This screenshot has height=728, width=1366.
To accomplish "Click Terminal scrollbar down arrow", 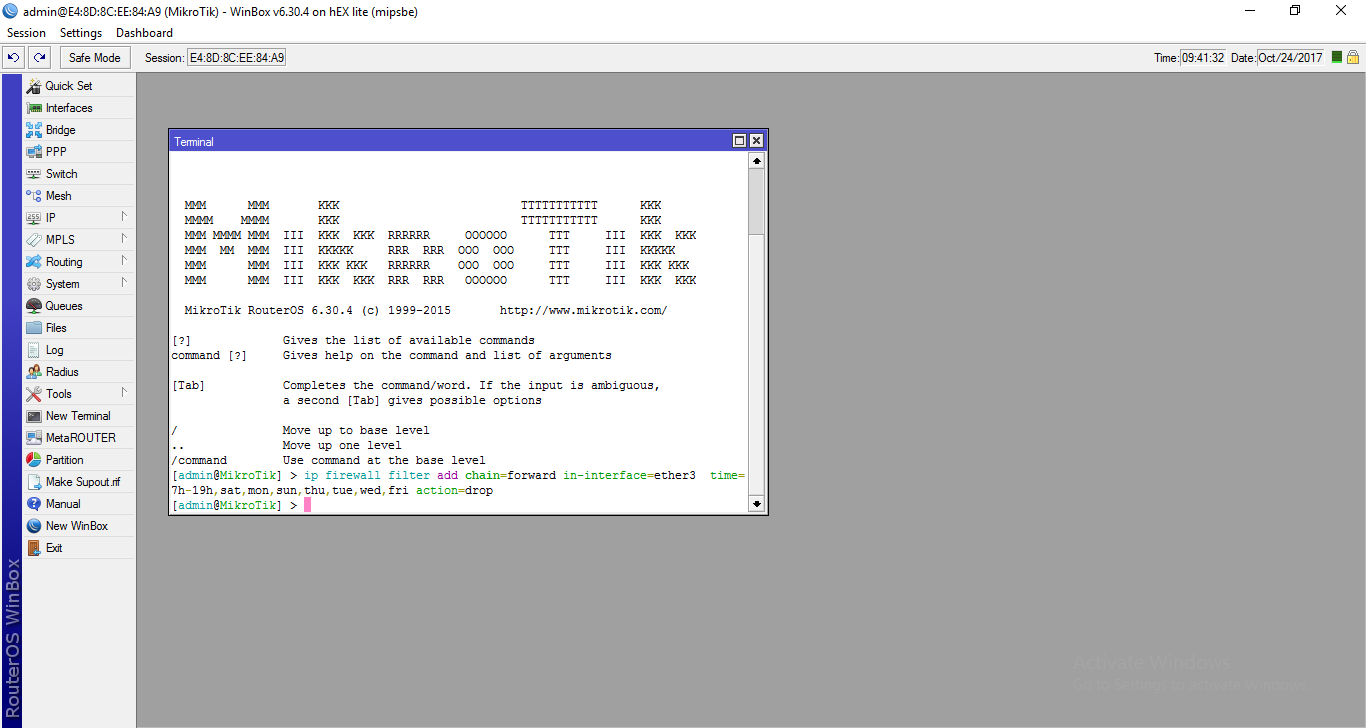I will pos(756,504).
